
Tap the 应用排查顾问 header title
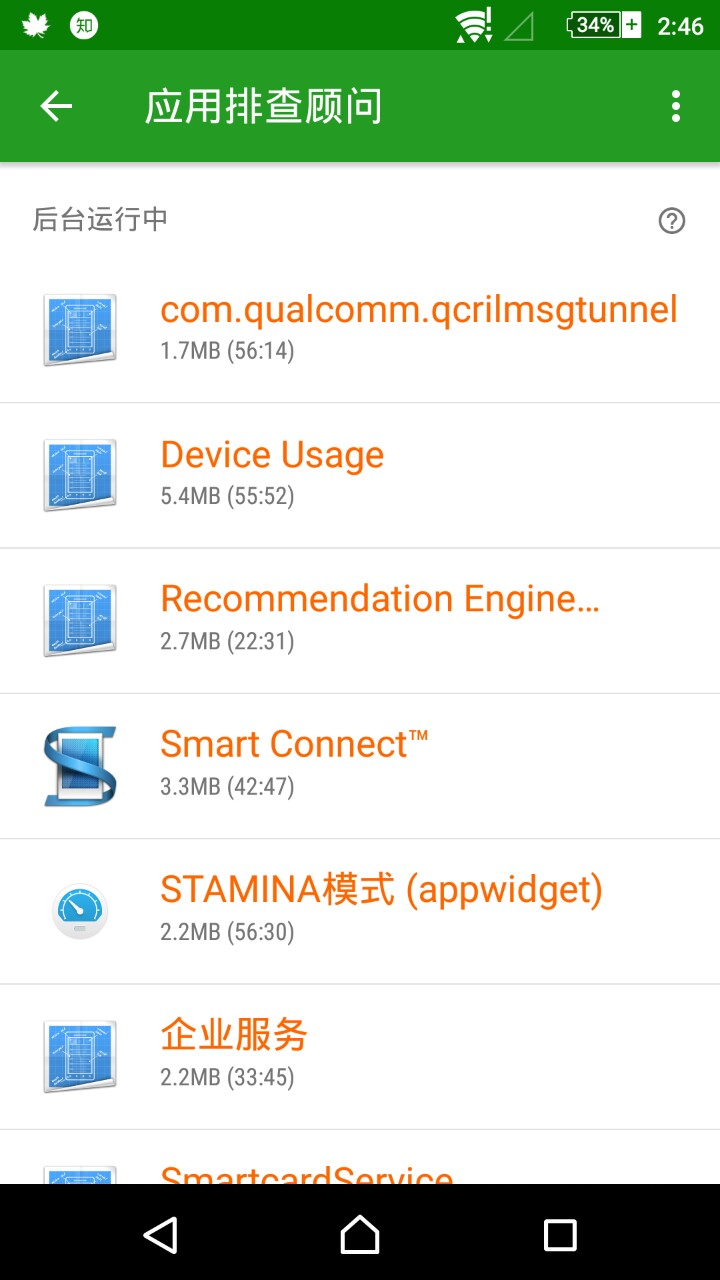[263, 106]
